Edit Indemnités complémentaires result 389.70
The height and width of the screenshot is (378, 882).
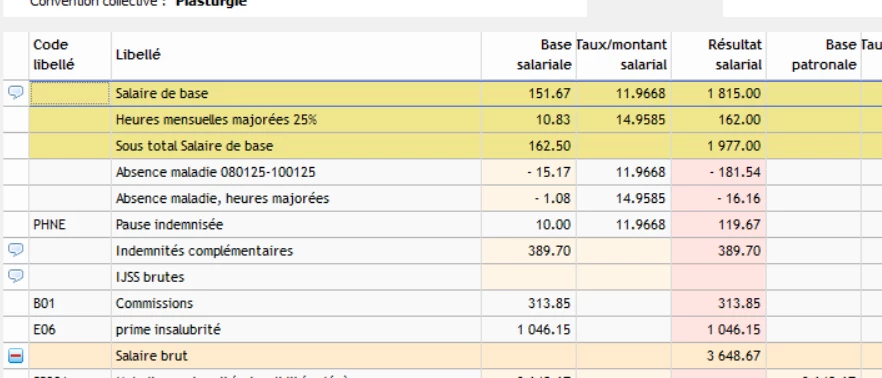[718, 250]
